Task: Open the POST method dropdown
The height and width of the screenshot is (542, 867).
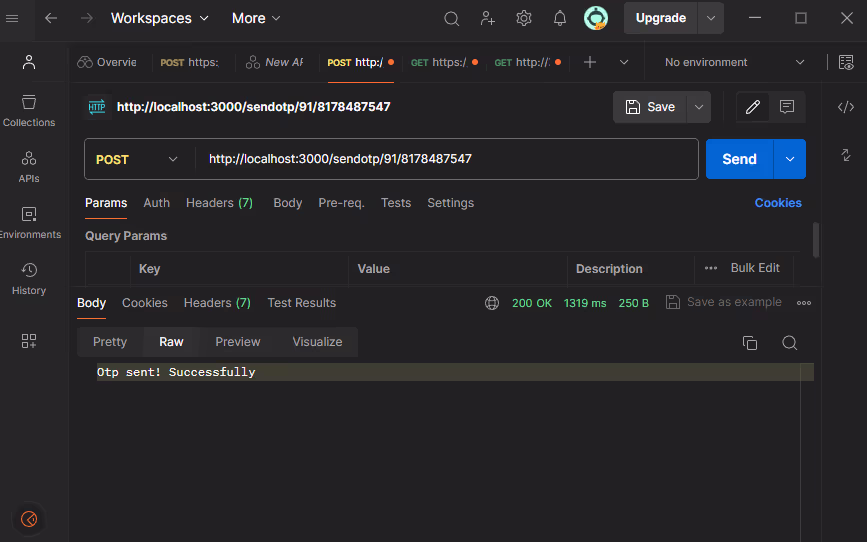Action: click(137, 159)
